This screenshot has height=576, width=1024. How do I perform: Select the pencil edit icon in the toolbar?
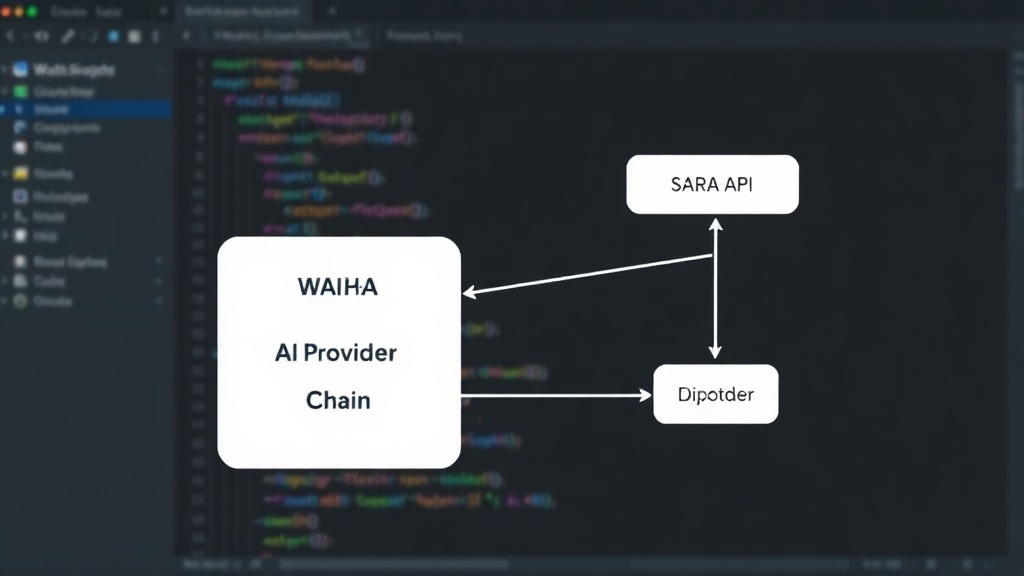click(x=68, y=37)
